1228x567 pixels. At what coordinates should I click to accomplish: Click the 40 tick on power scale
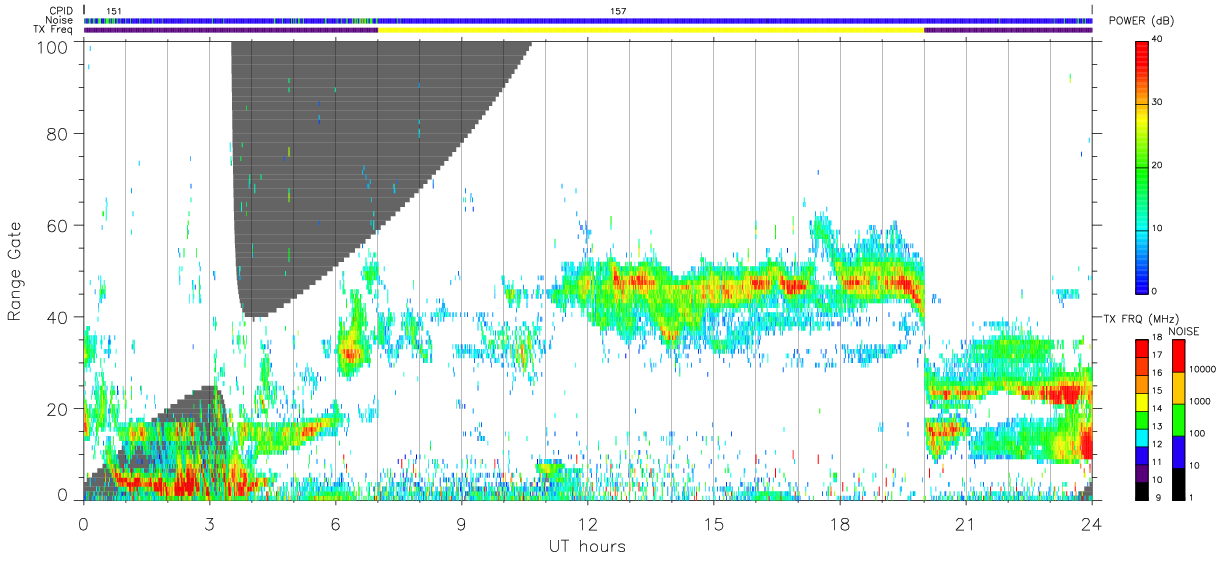[1158, 40]
